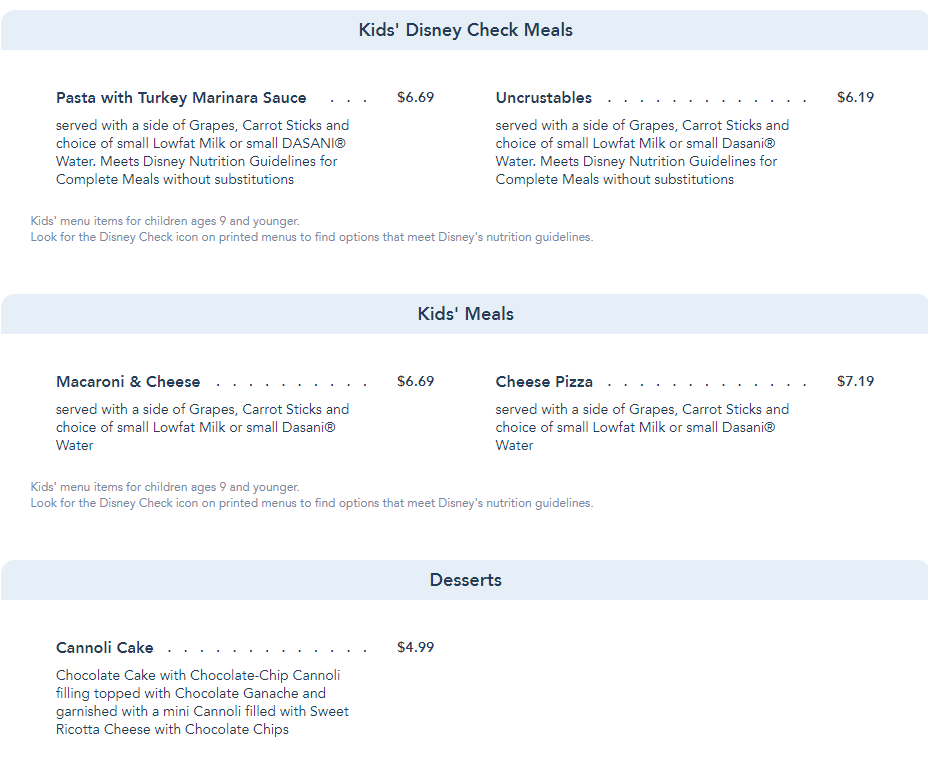Viewport: 928px width, 784px height.
Task: Click the $4.99 Cannoli Cake price
Action: tap(415, 648)
